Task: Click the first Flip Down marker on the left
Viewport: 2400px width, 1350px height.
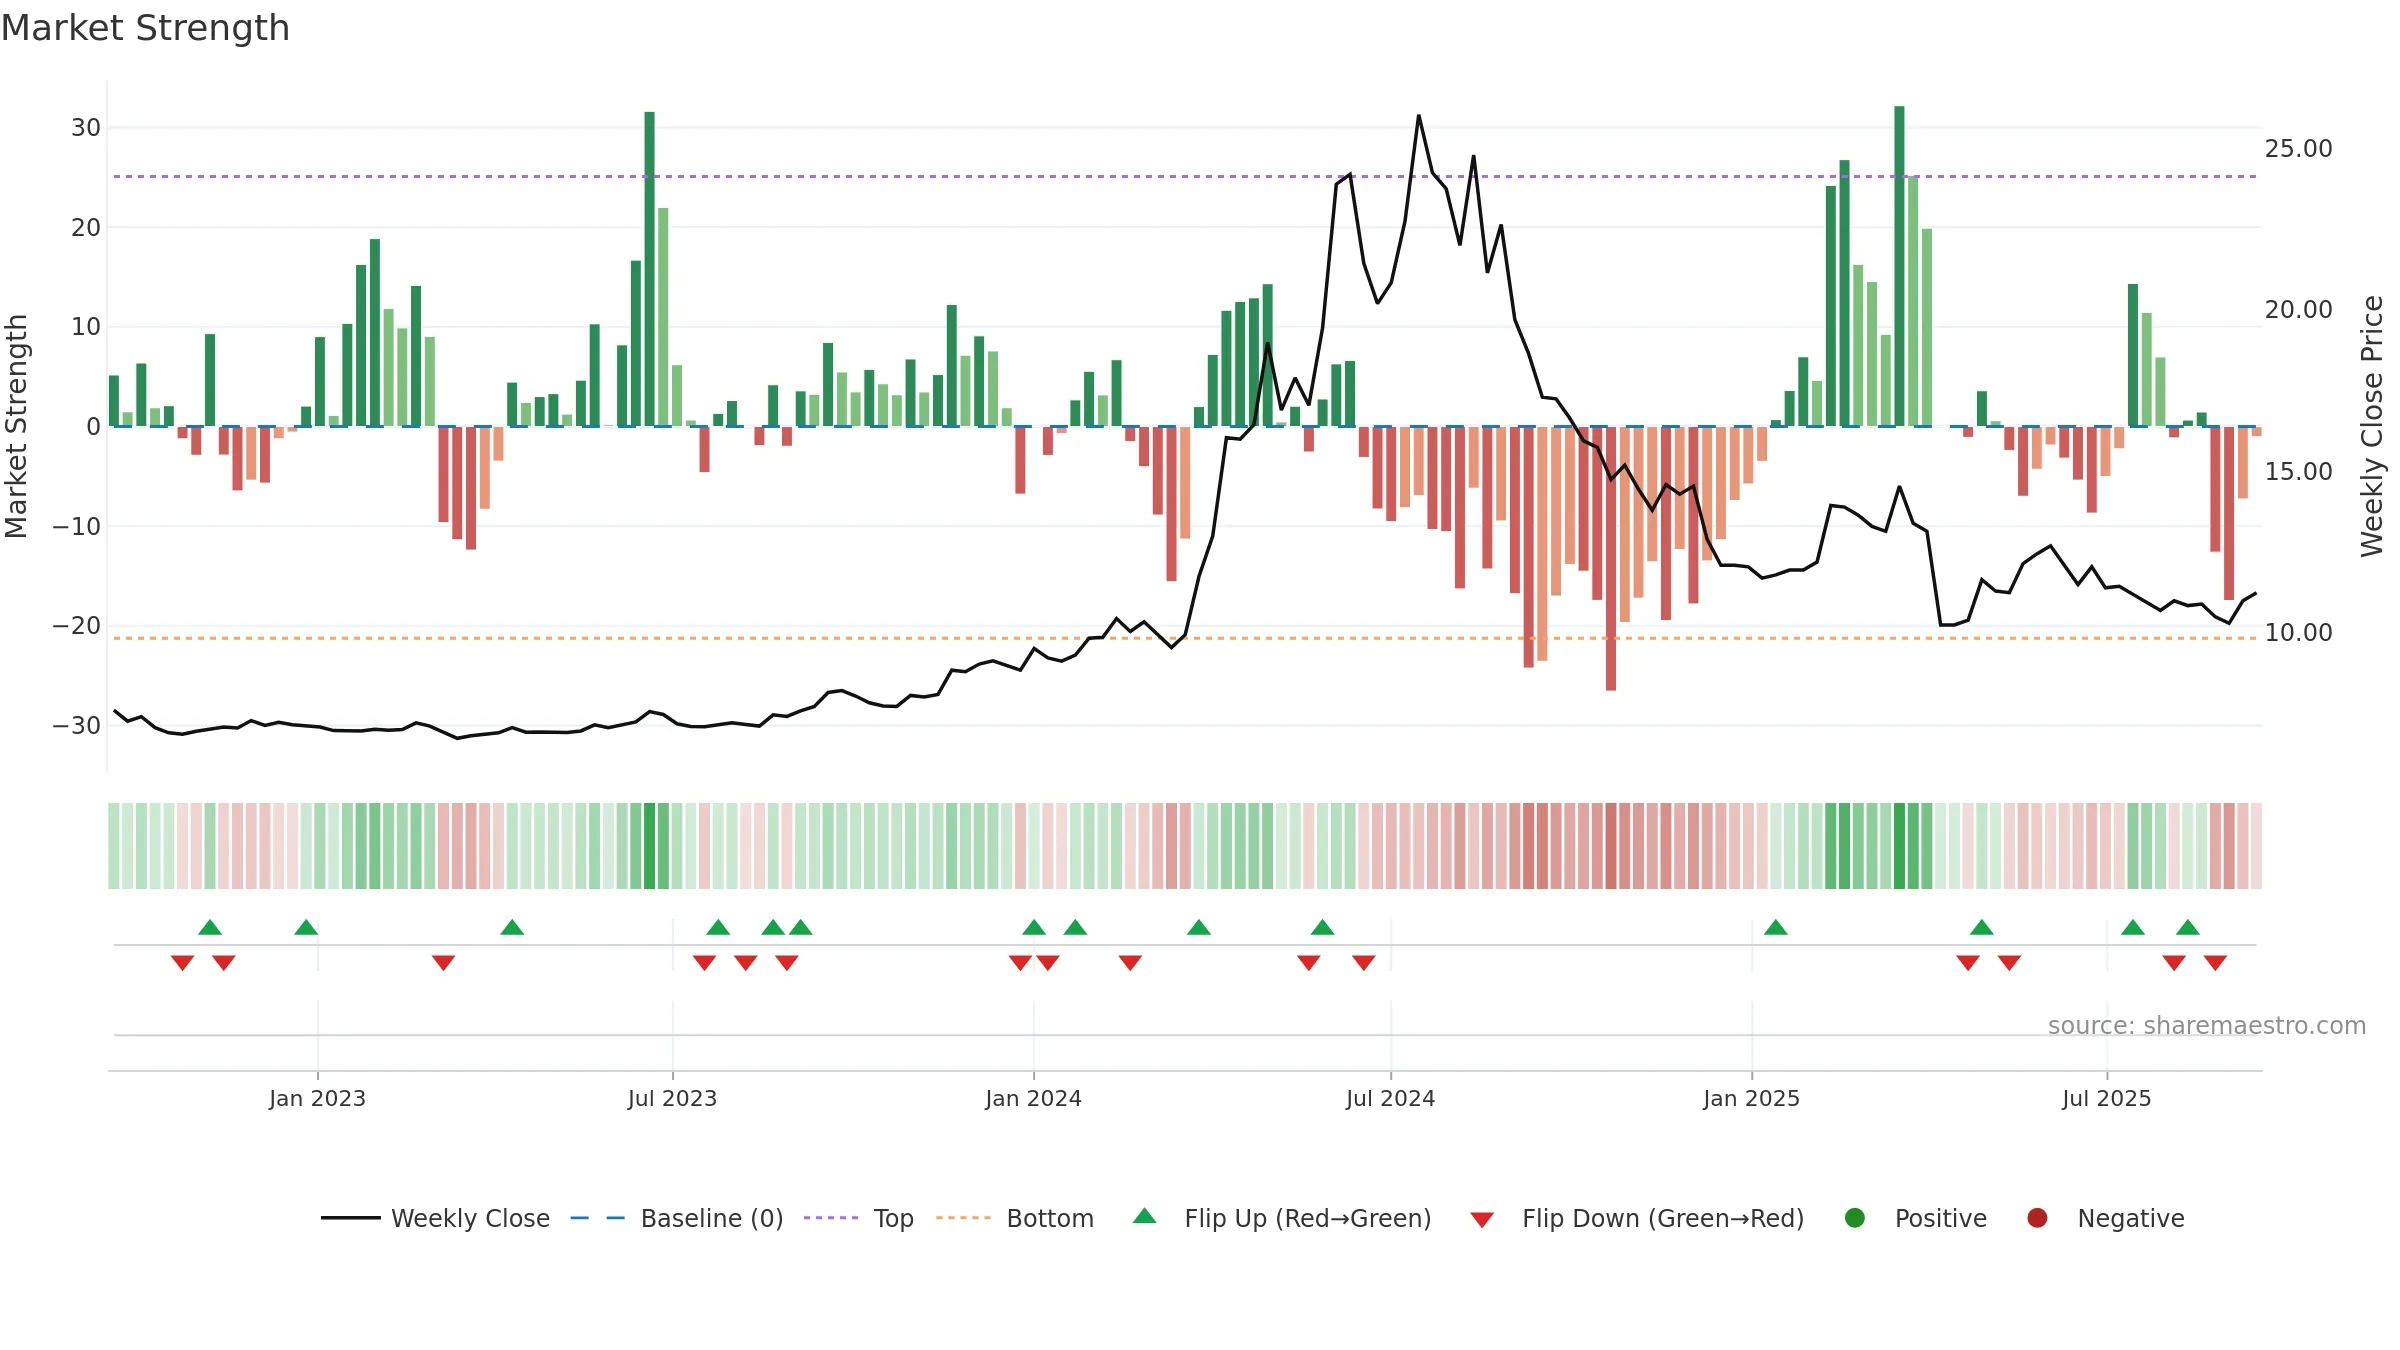Action: pos(182,963)
